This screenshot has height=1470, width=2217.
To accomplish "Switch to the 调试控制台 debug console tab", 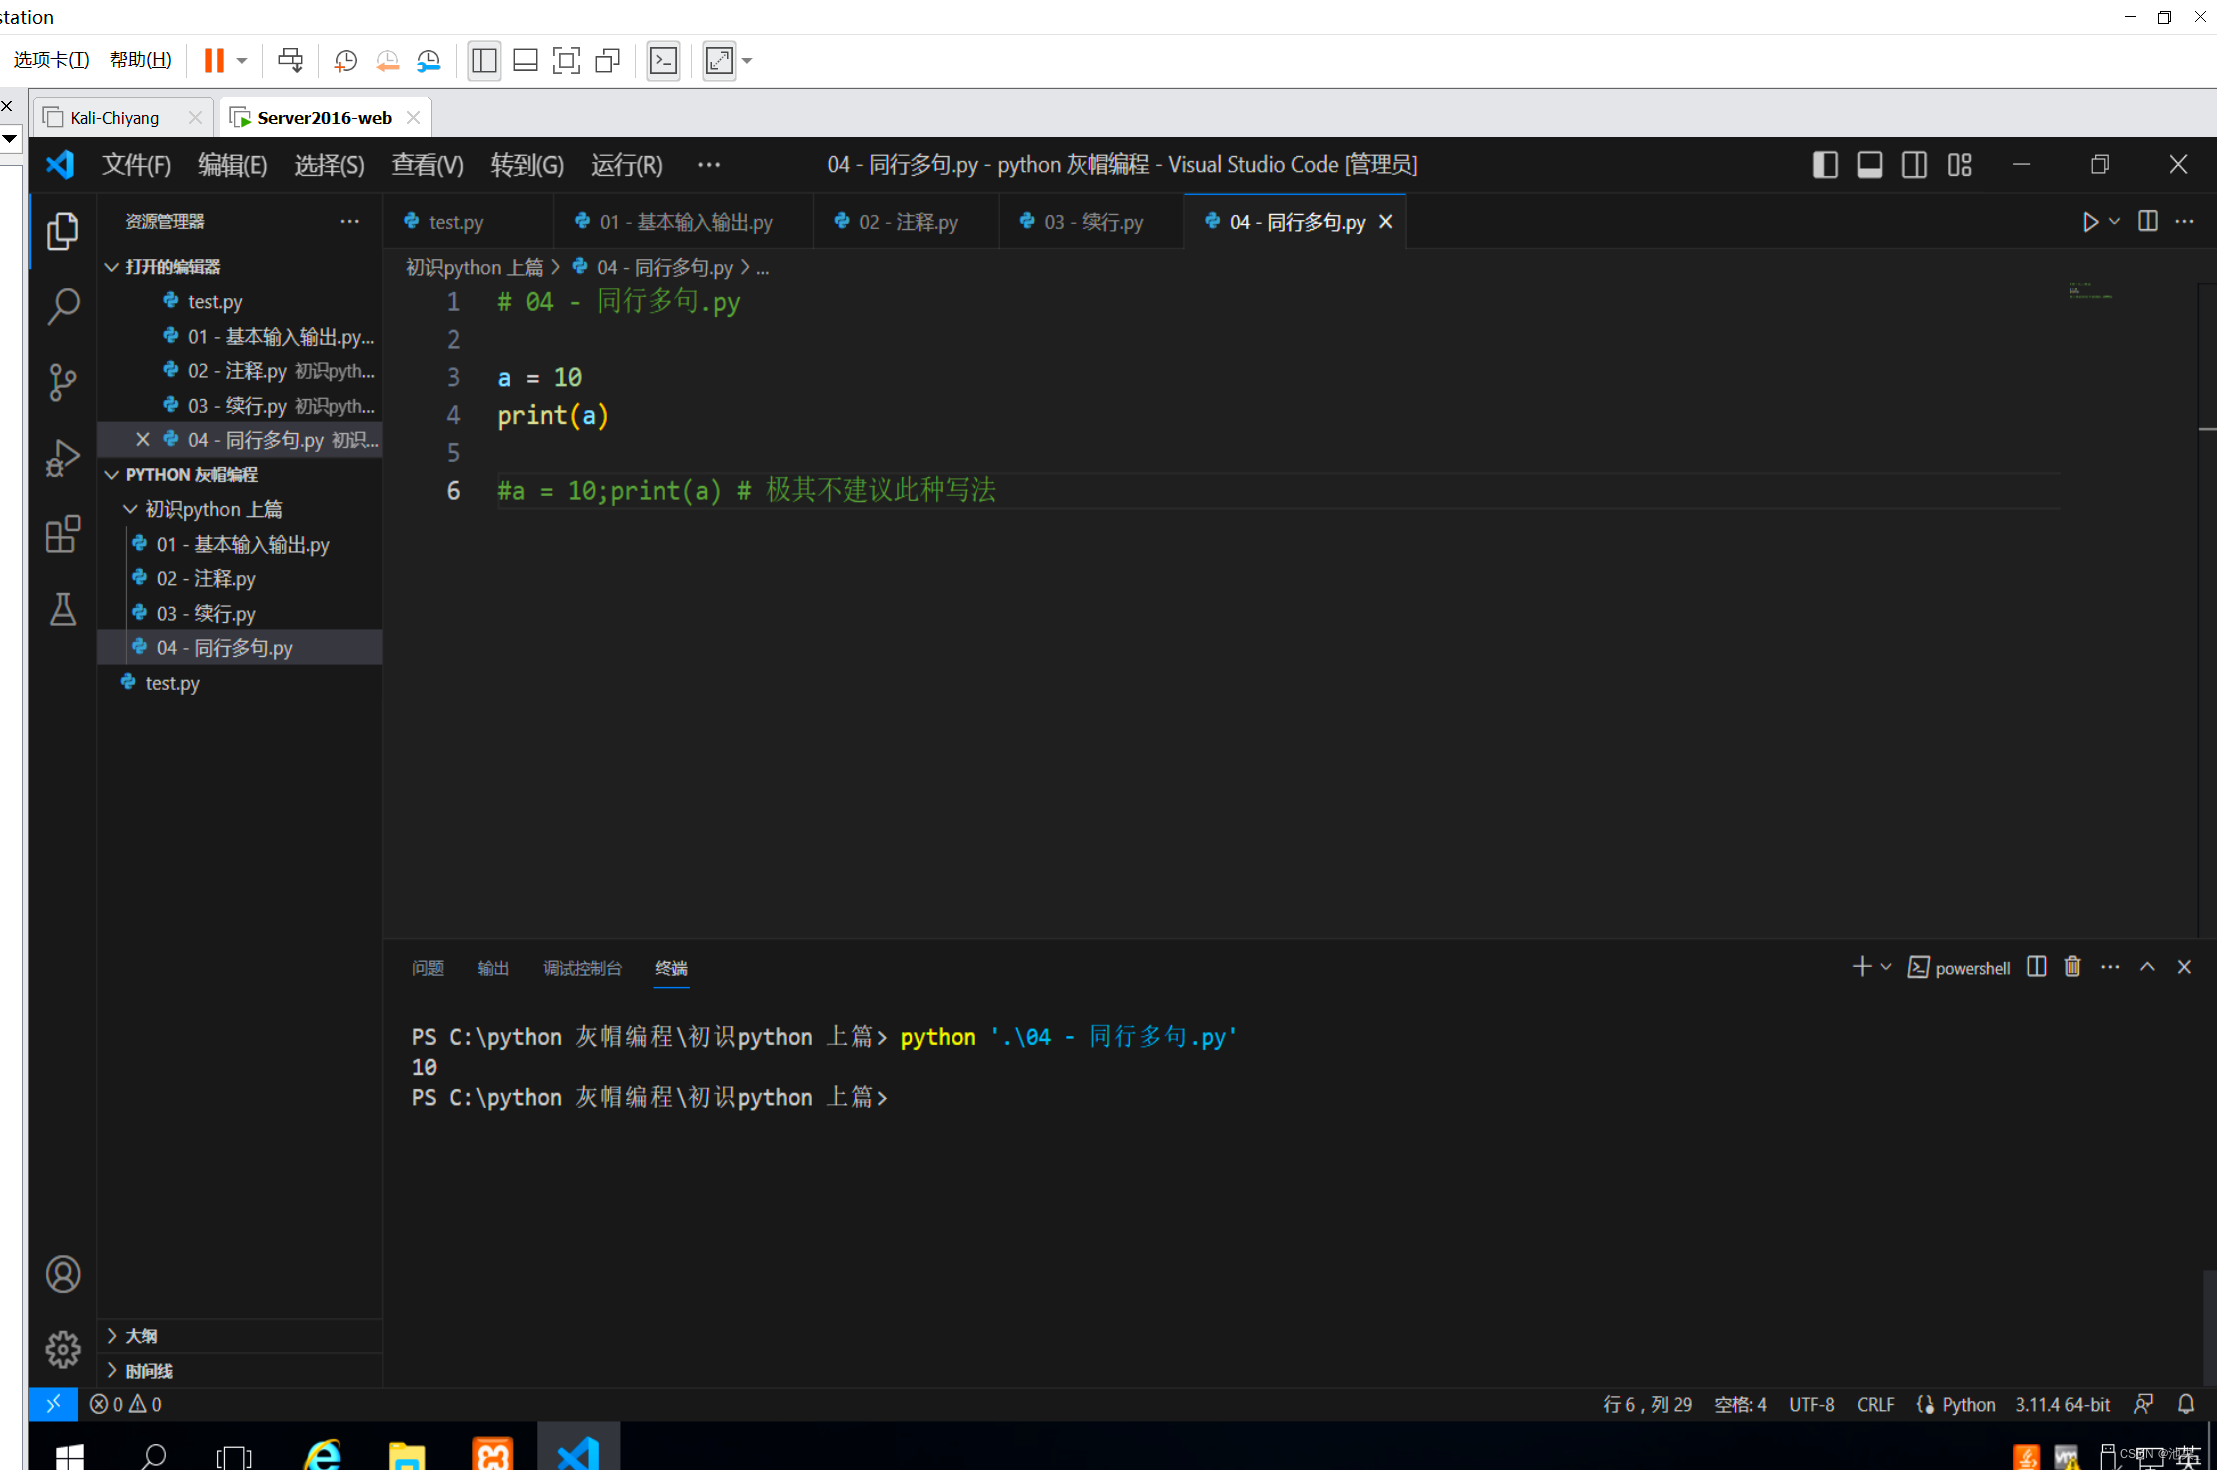I will (582, 968).
